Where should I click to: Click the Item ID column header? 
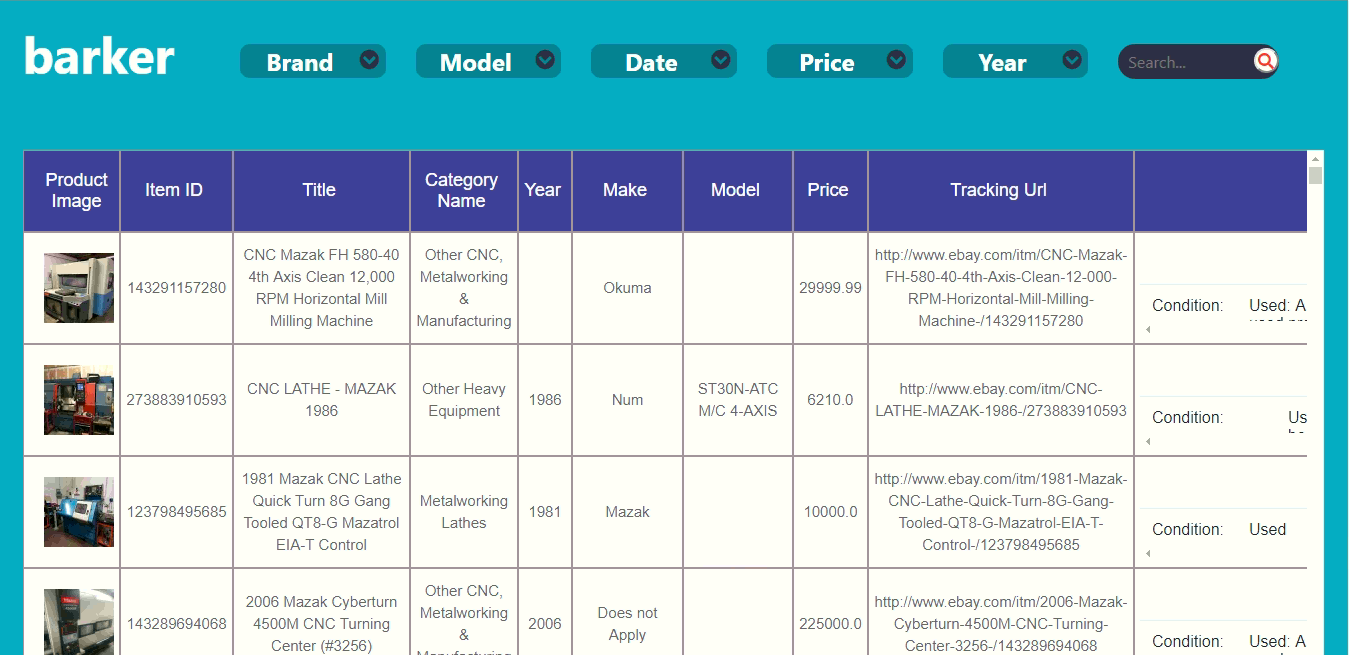tap(174, 190)
